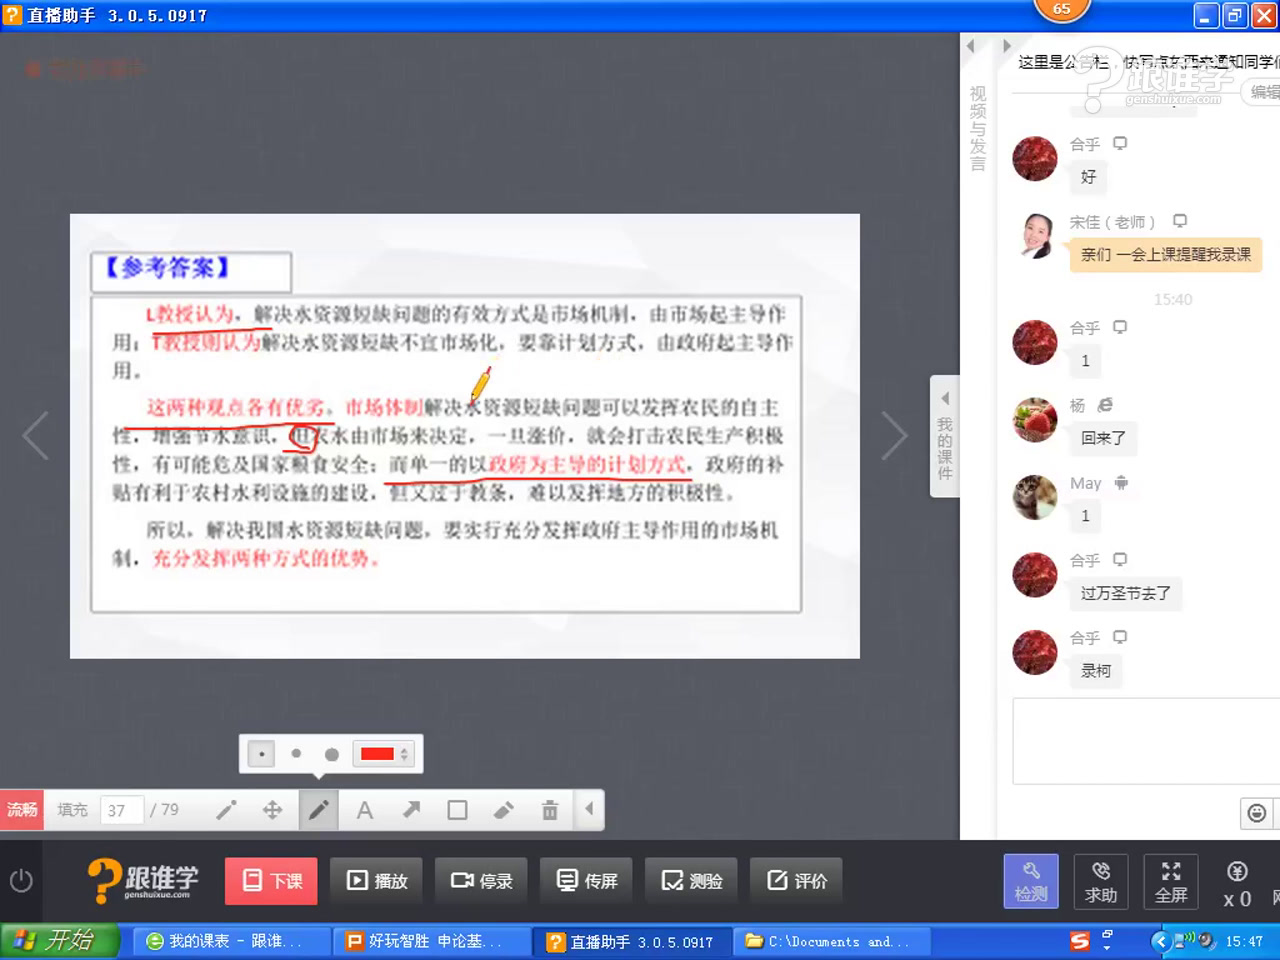Open the 测验 quiz button

pyautogui.click(x=691, y=881)
